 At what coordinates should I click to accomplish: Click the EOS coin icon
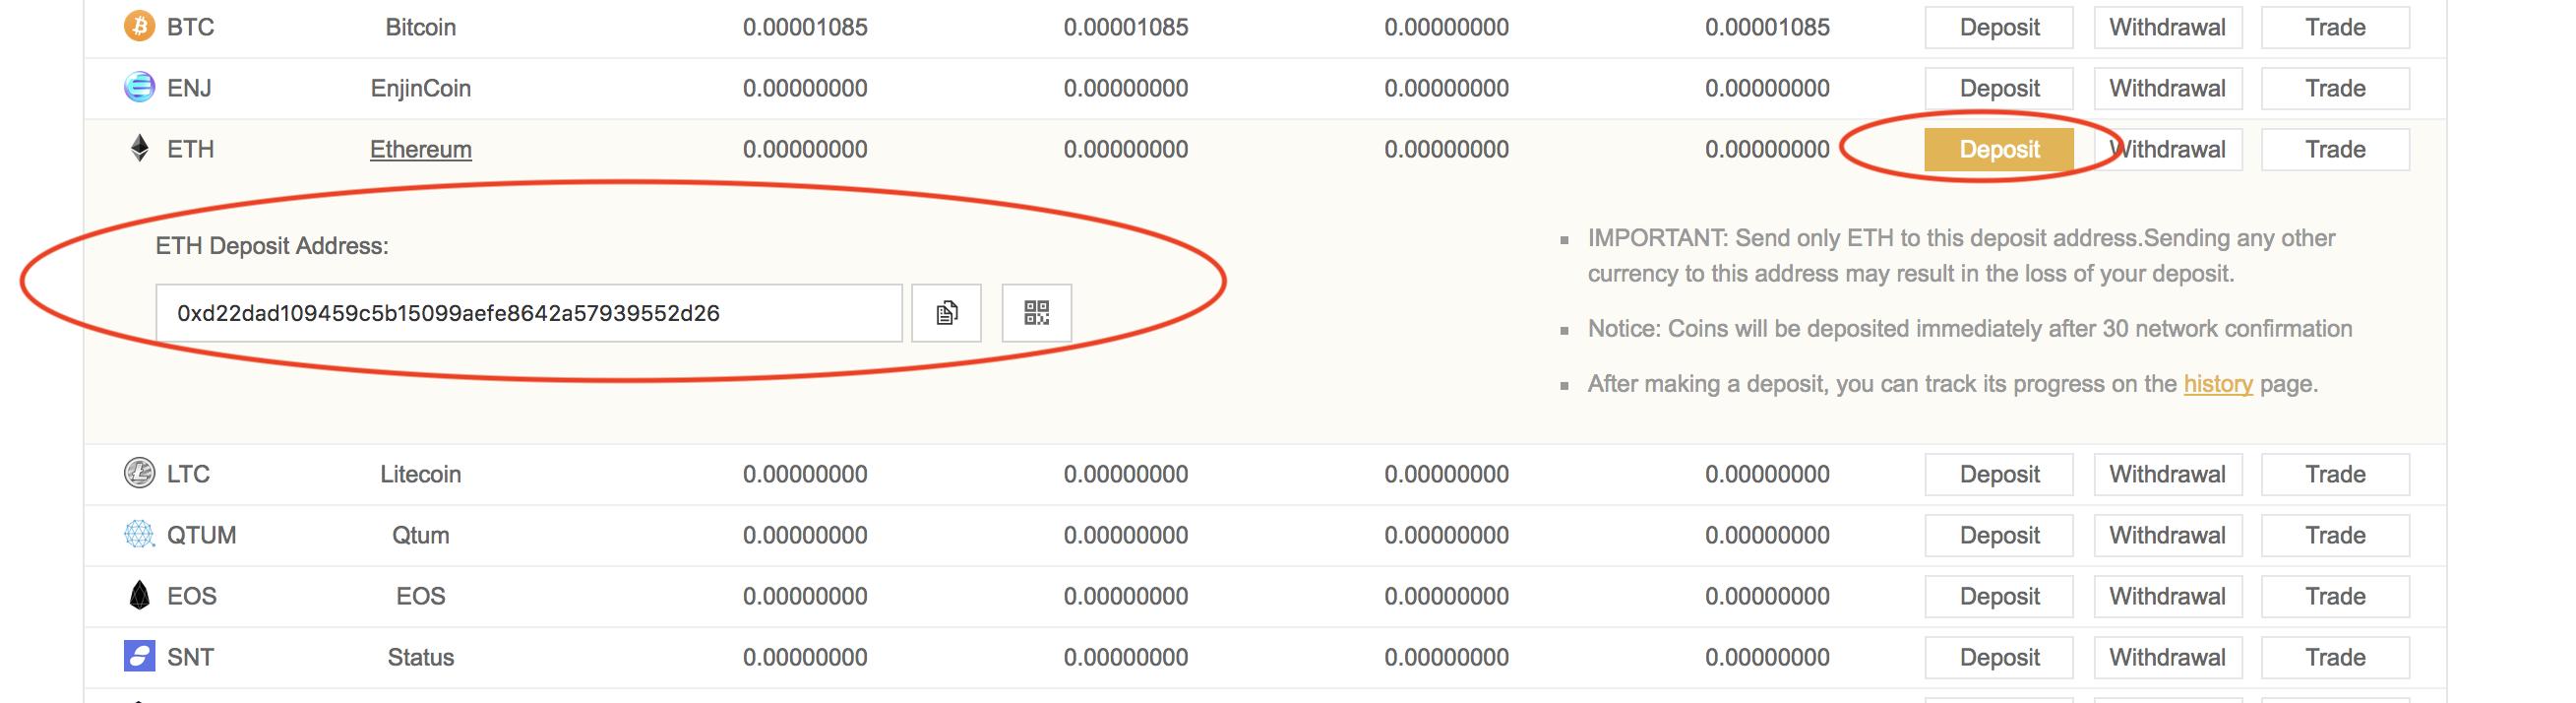(x=139, y=595)
